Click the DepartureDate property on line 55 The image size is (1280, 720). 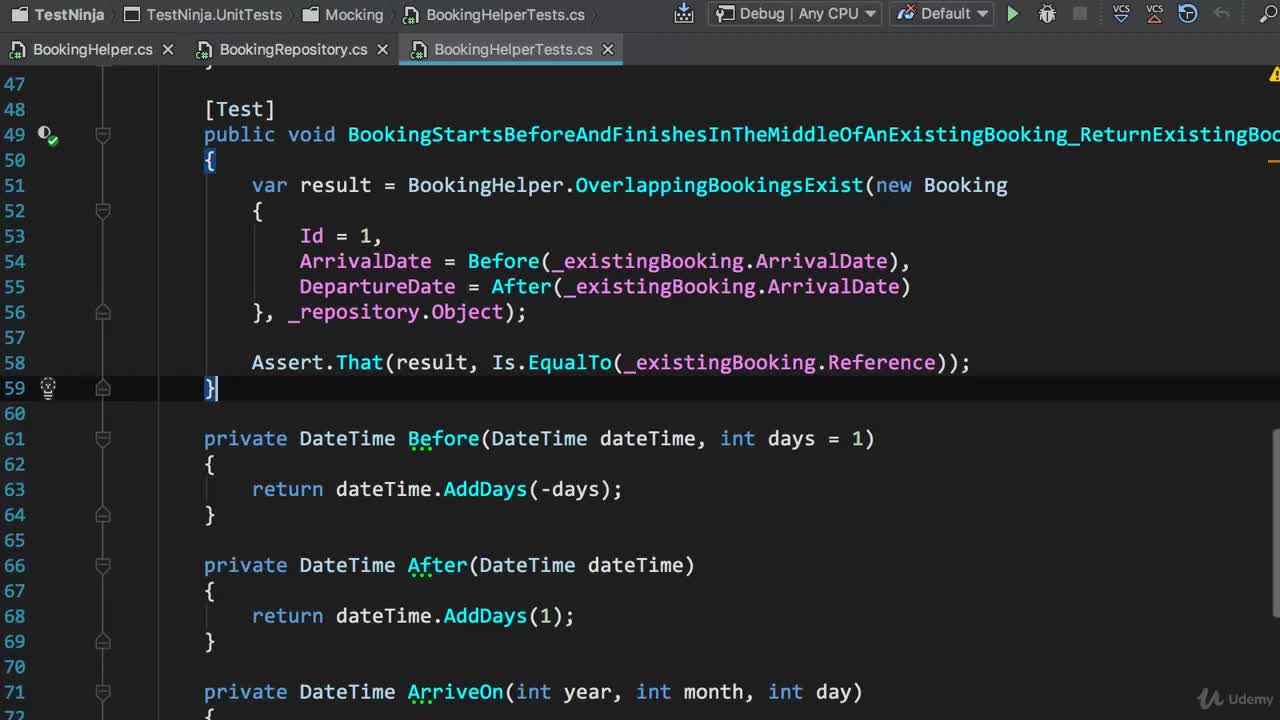[x=377, y=287]
